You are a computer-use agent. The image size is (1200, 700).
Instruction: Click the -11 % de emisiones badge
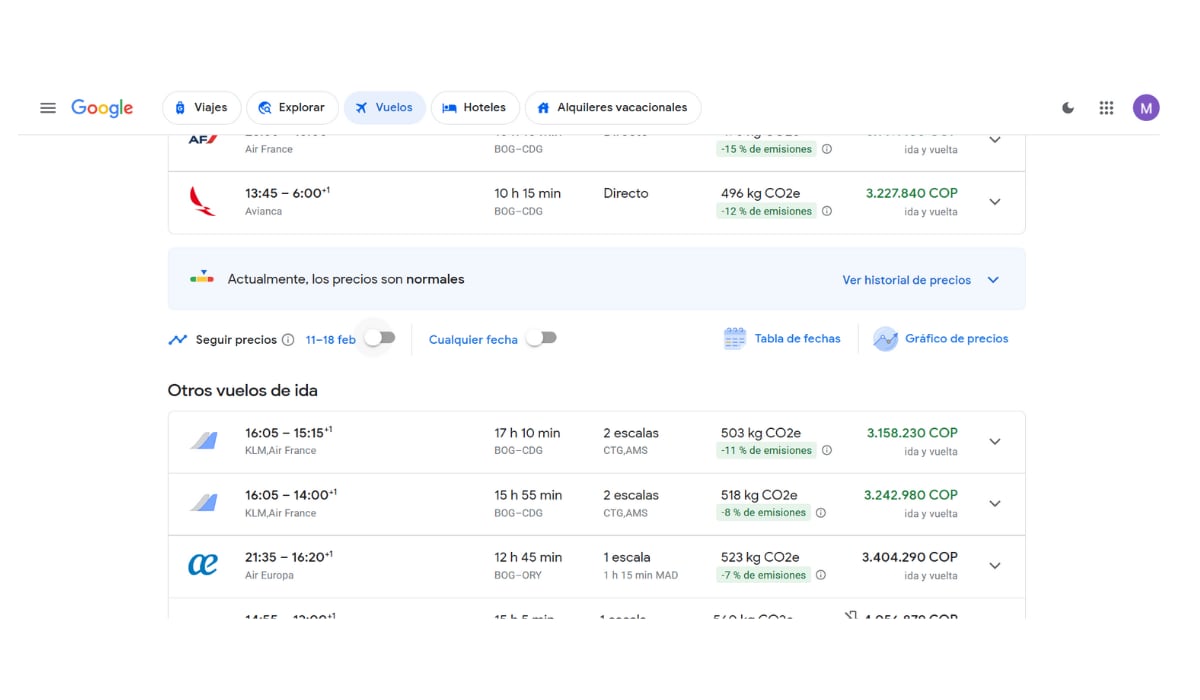767,450
